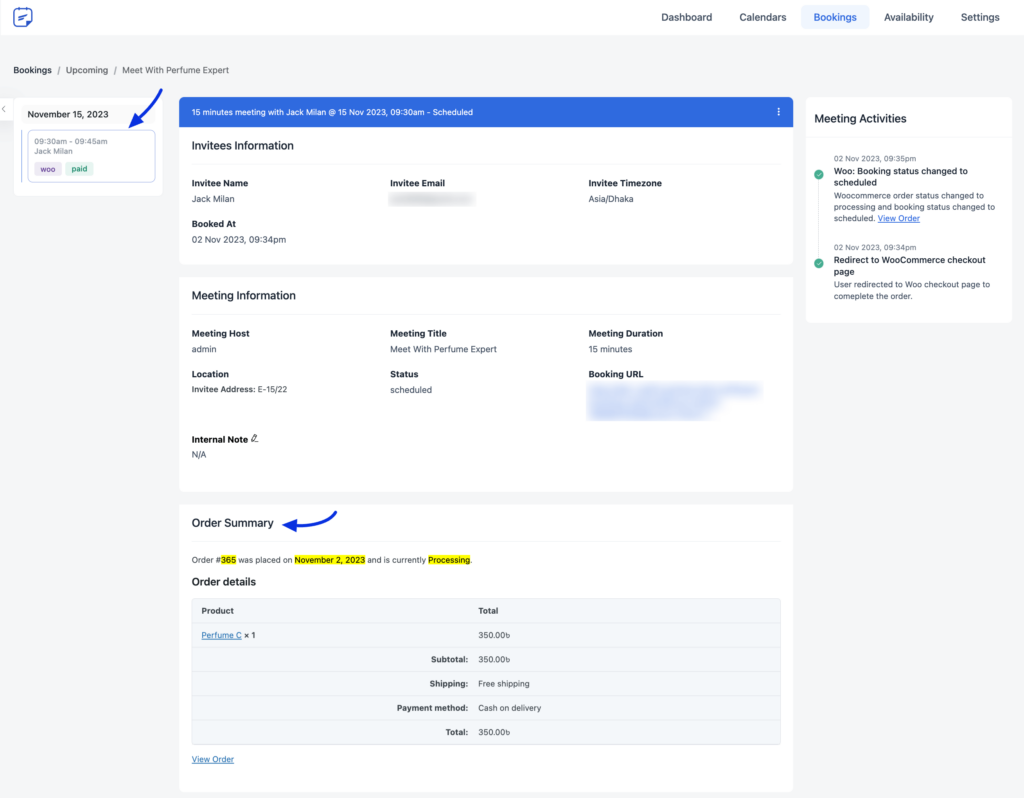
Task: Select the 09:30am Jack Milan booking card
Action: (x=91, y=155)
